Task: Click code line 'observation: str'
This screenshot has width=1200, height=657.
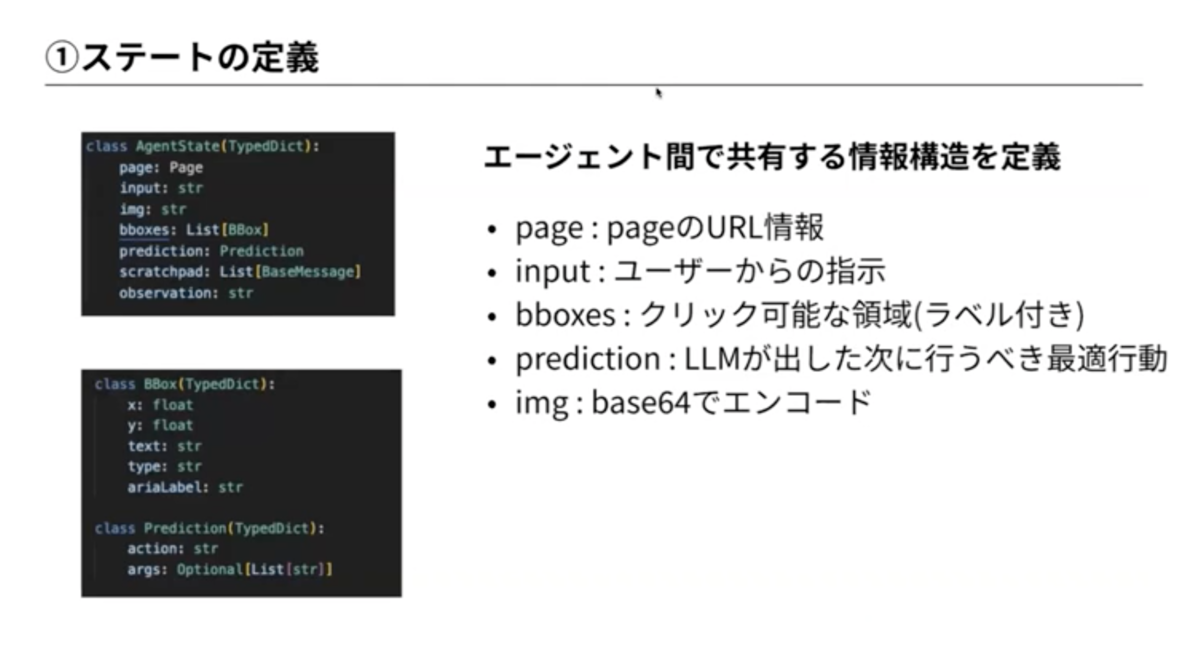Action: point(186,293)
